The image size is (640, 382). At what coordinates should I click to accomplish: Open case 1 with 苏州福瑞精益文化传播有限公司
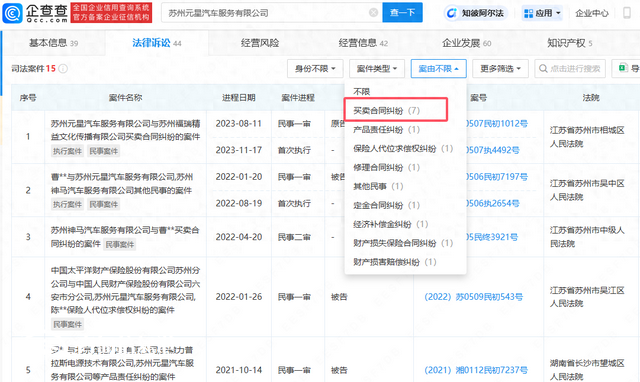[125, 130]
